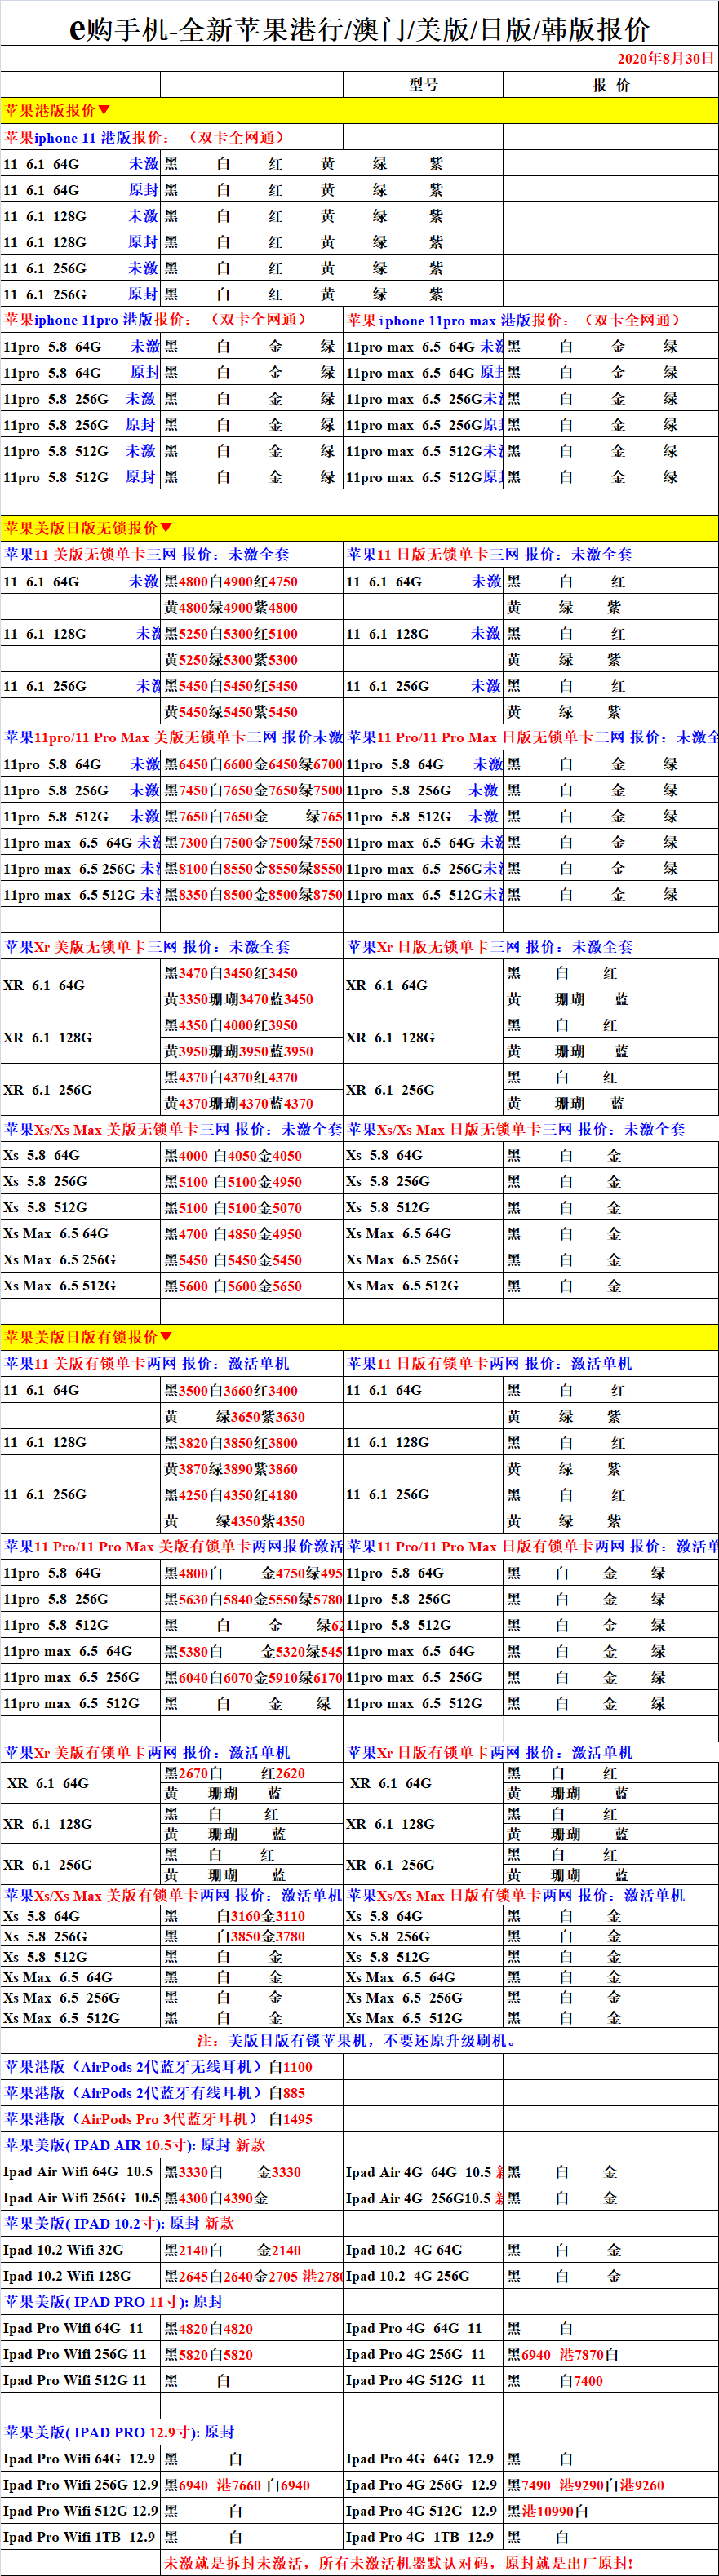
Task: Select iPad 10.2 price cell '黑2140白 金2140'
Action: (x=252, y=2250)
